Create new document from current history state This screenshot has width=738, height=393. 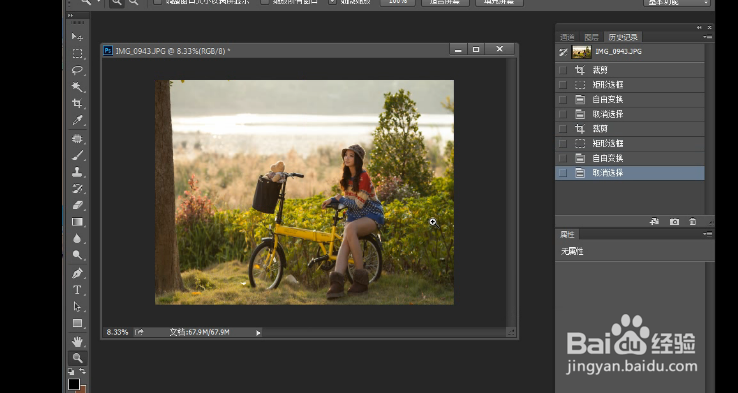click(654, 221)
